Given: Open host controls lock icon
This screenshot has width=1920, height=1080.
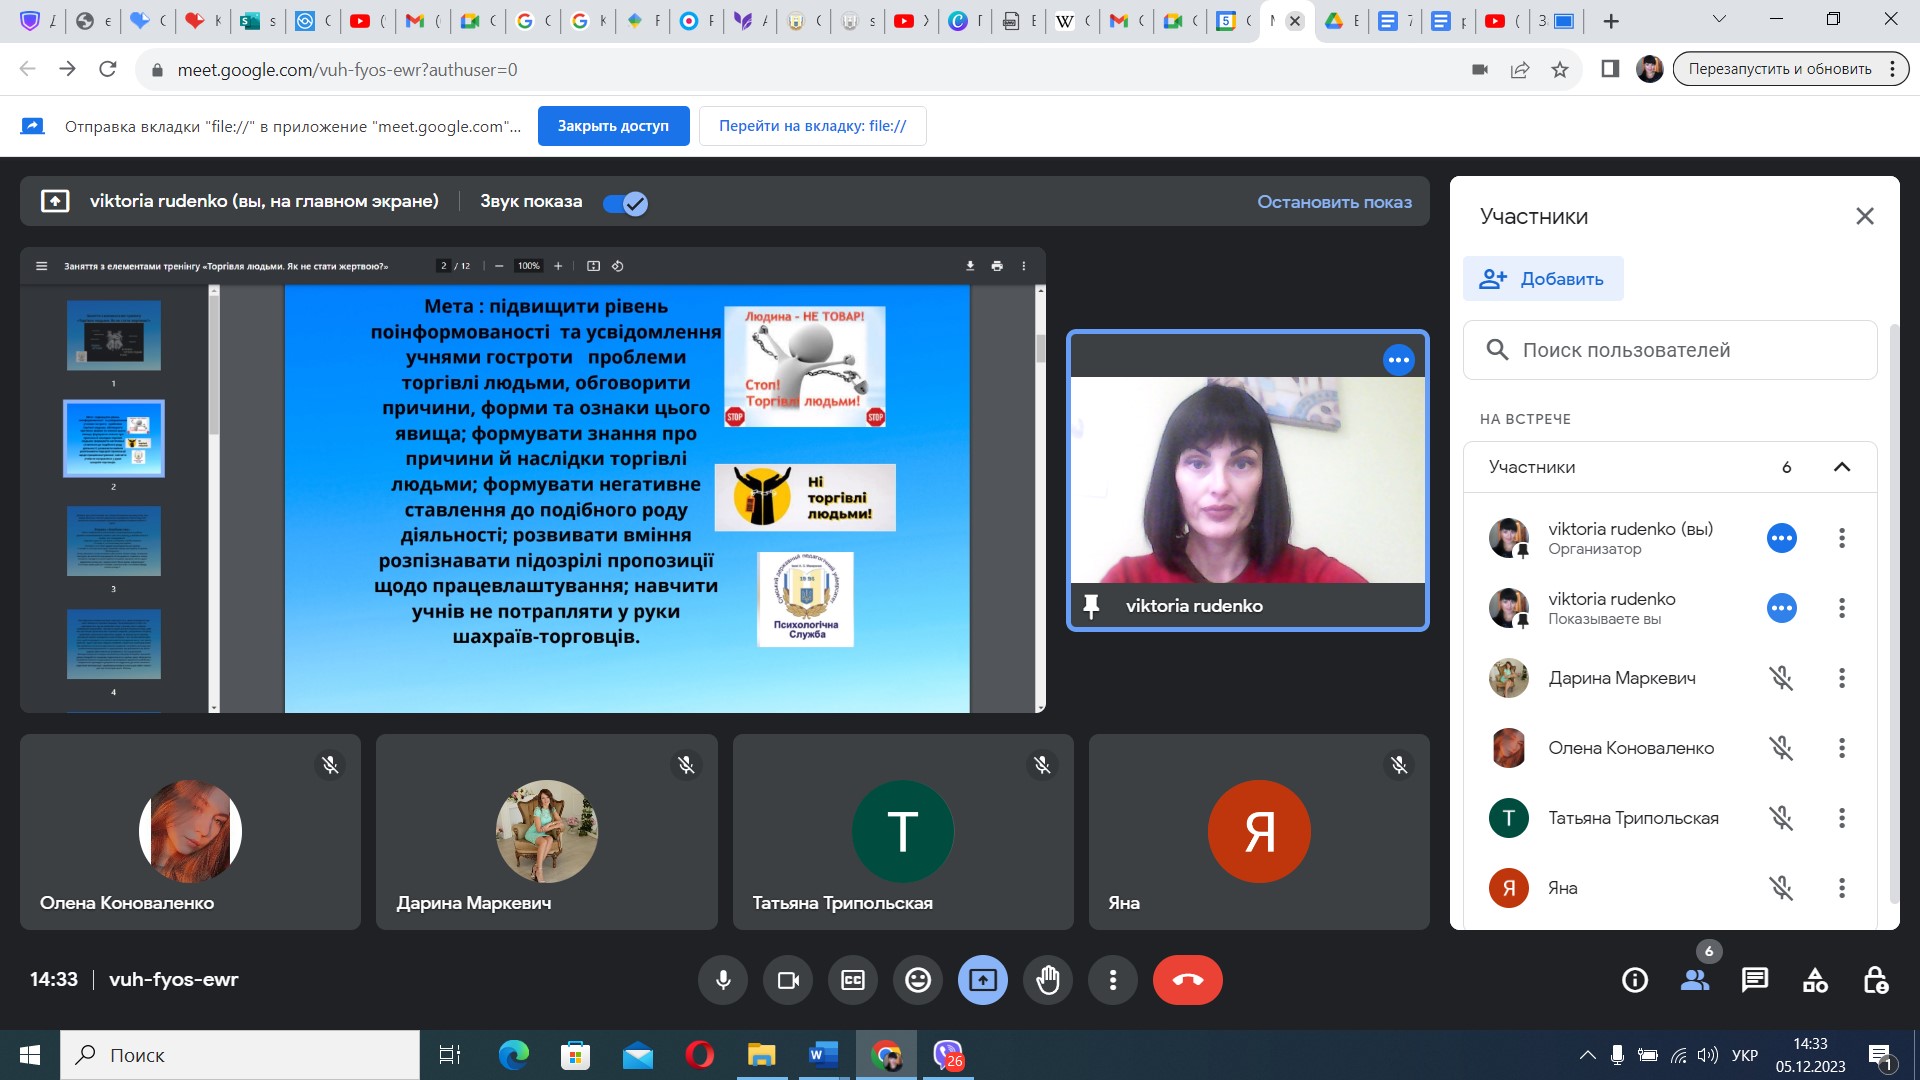Looking at the screenshot, I should (x=1875, y=980).
